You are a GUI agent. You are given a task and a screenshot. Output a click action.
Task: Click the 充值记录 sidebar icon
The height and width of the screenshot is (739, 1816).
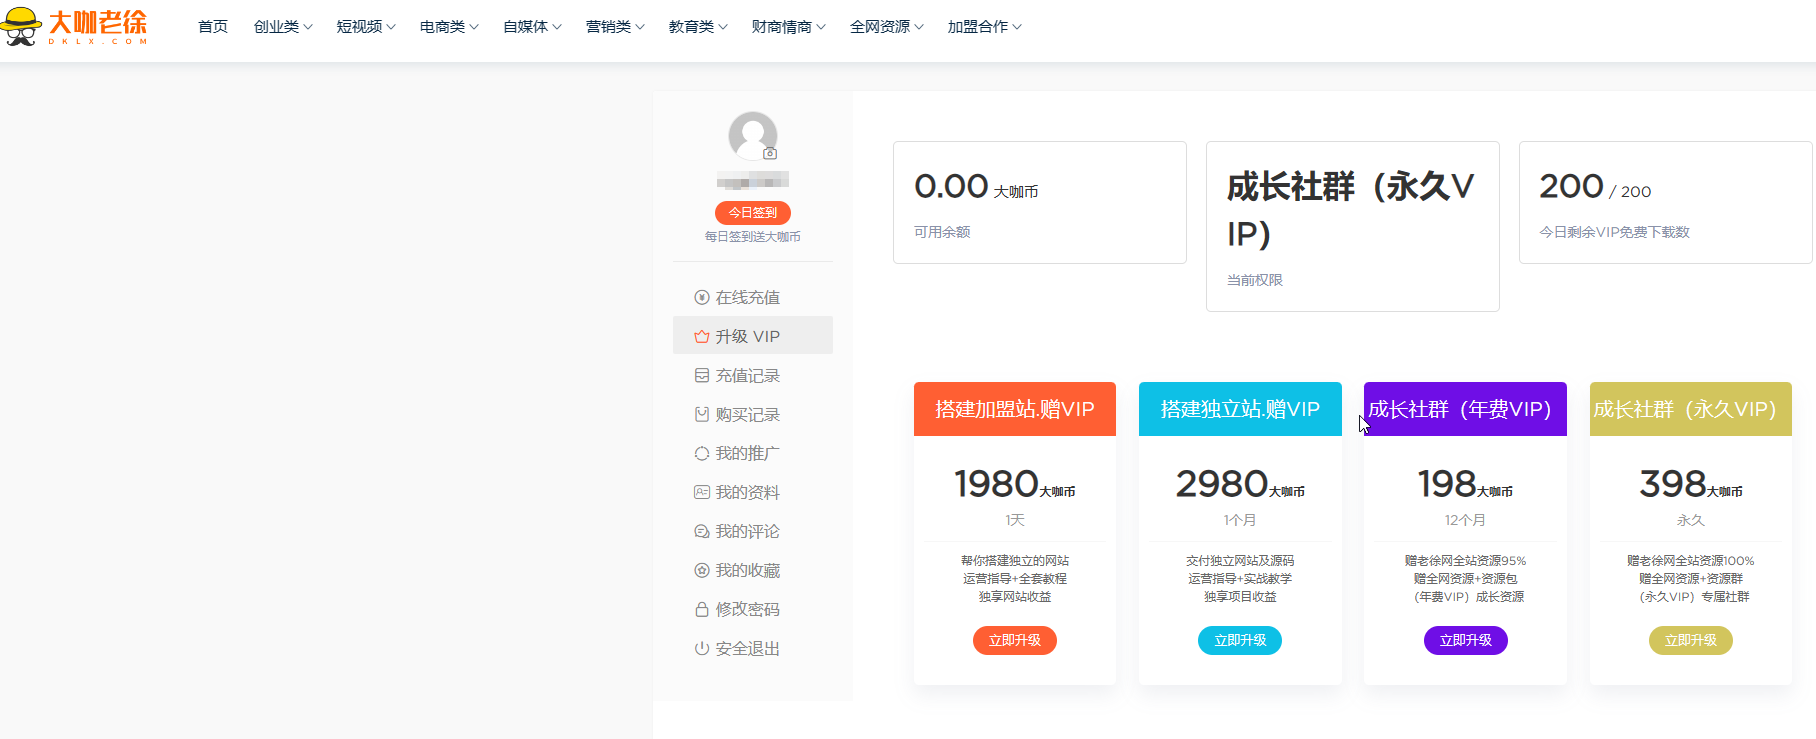pyautogui.click(x=702, y=375)
